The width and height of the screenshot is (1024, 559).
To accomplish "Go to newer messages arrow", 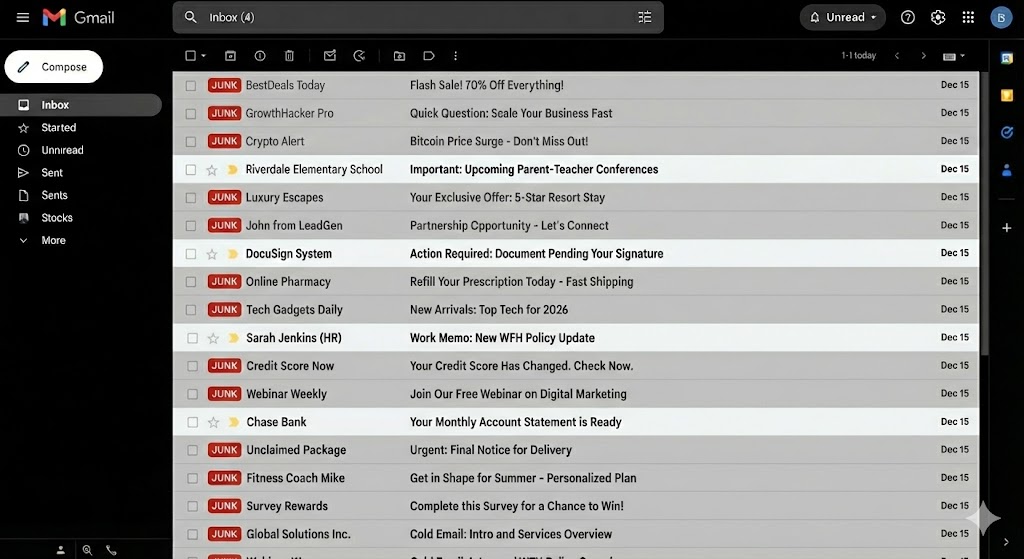I will coord(897,56).
